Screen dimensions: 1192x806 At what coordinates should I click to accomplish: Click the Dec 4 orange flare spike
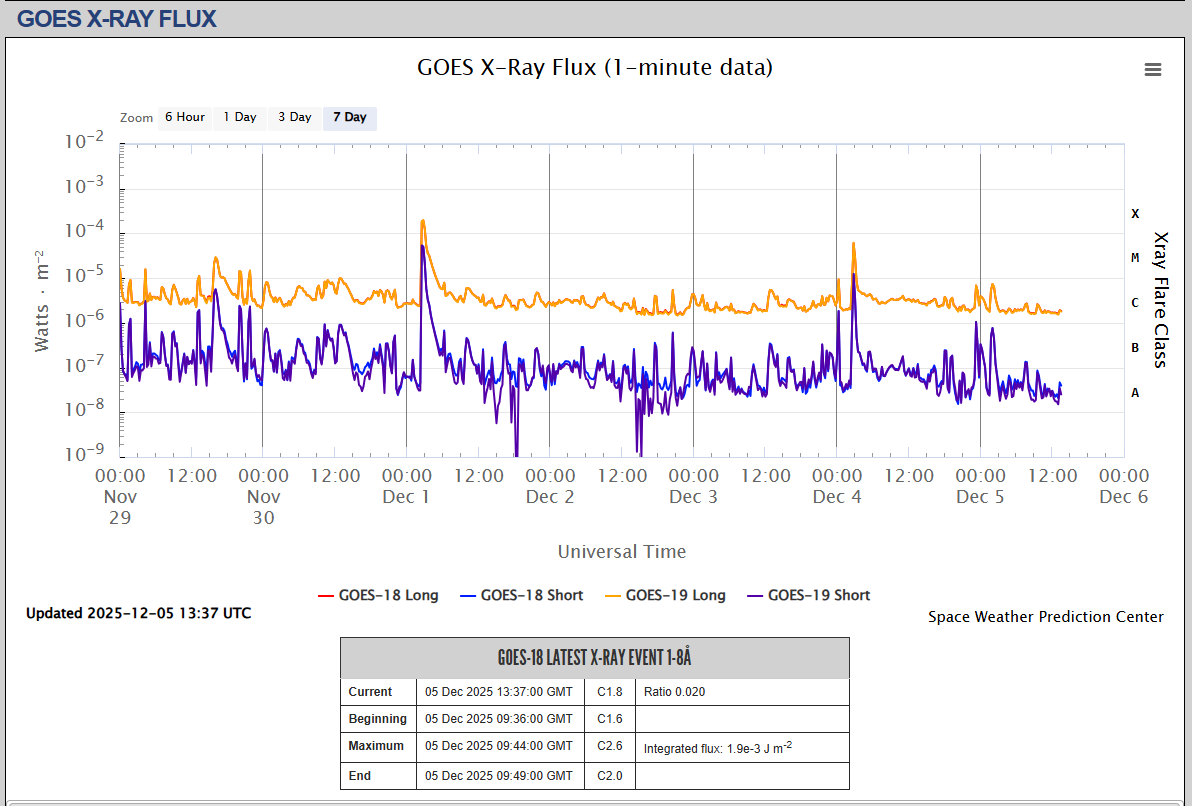pos(853,245)
